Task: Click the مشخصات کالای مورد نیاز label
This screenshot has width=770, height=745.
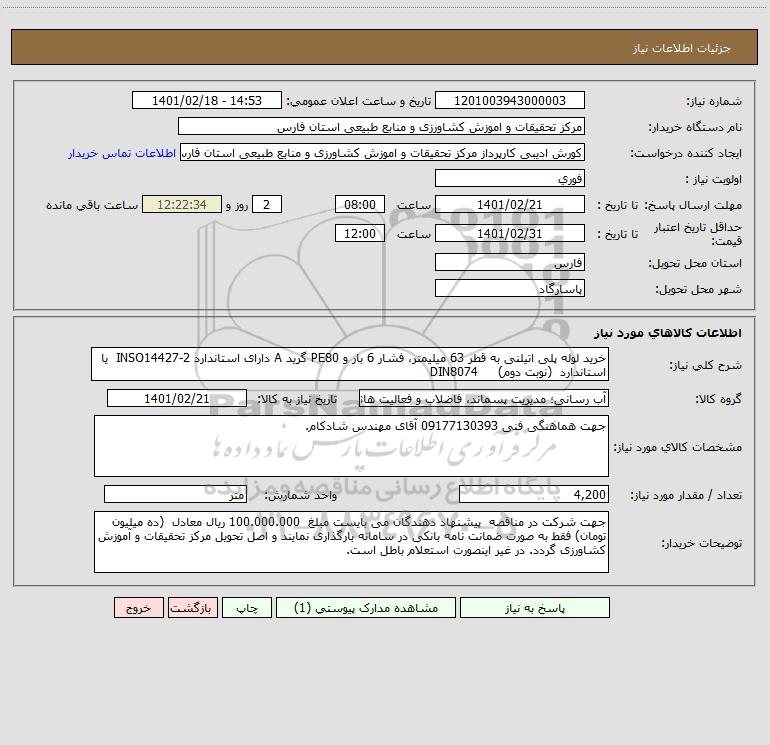Action: point(677,447)
